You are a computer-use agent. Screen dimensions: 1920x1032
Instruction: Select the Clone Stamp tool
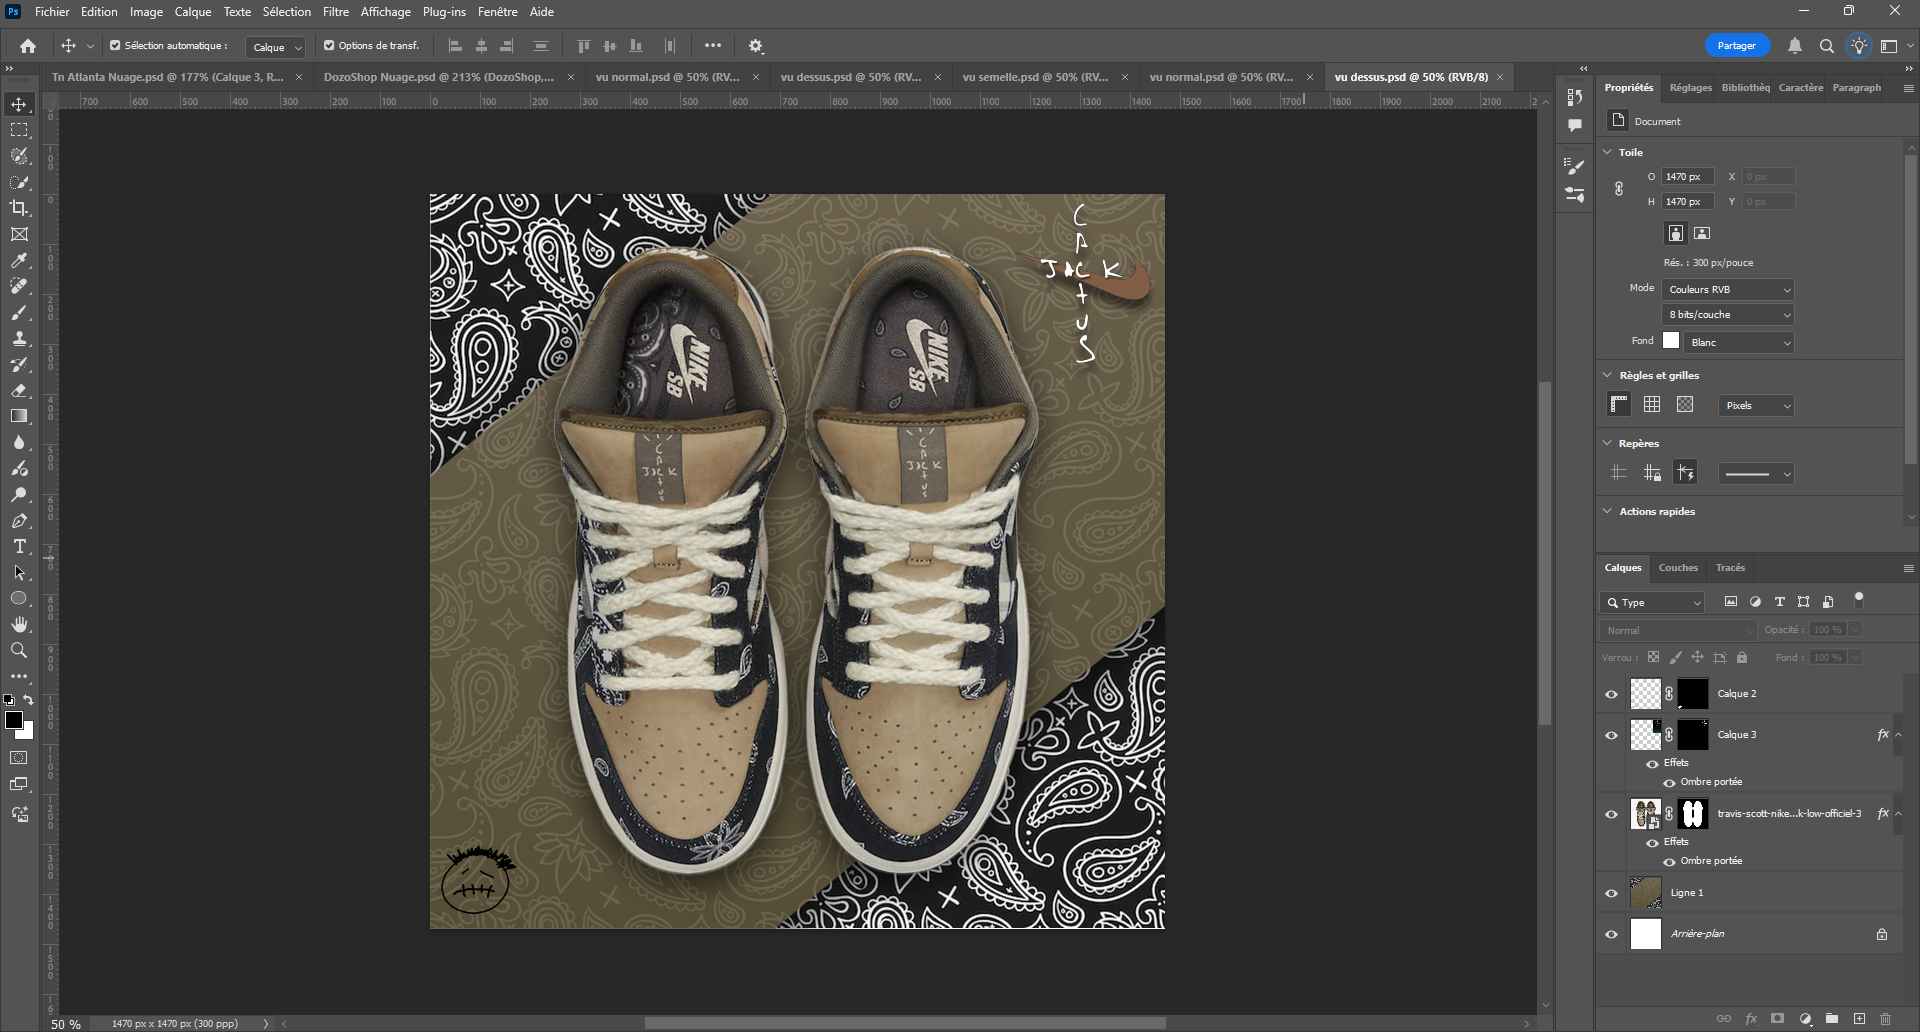pos(19,338)
